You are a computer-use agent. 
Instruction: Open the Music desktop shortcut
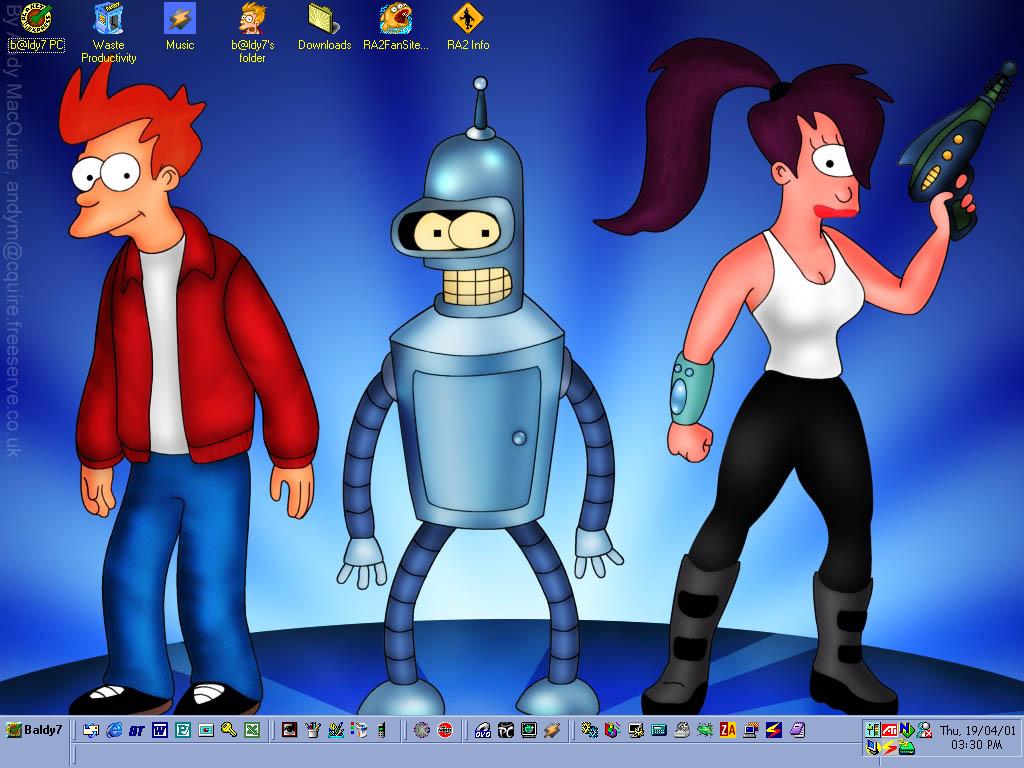(x=180, y=18)
